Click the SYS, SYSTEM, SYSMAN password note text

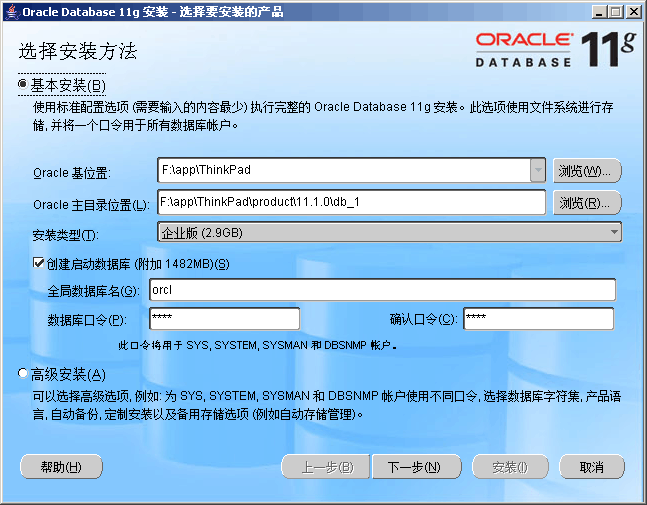point(257,345)
